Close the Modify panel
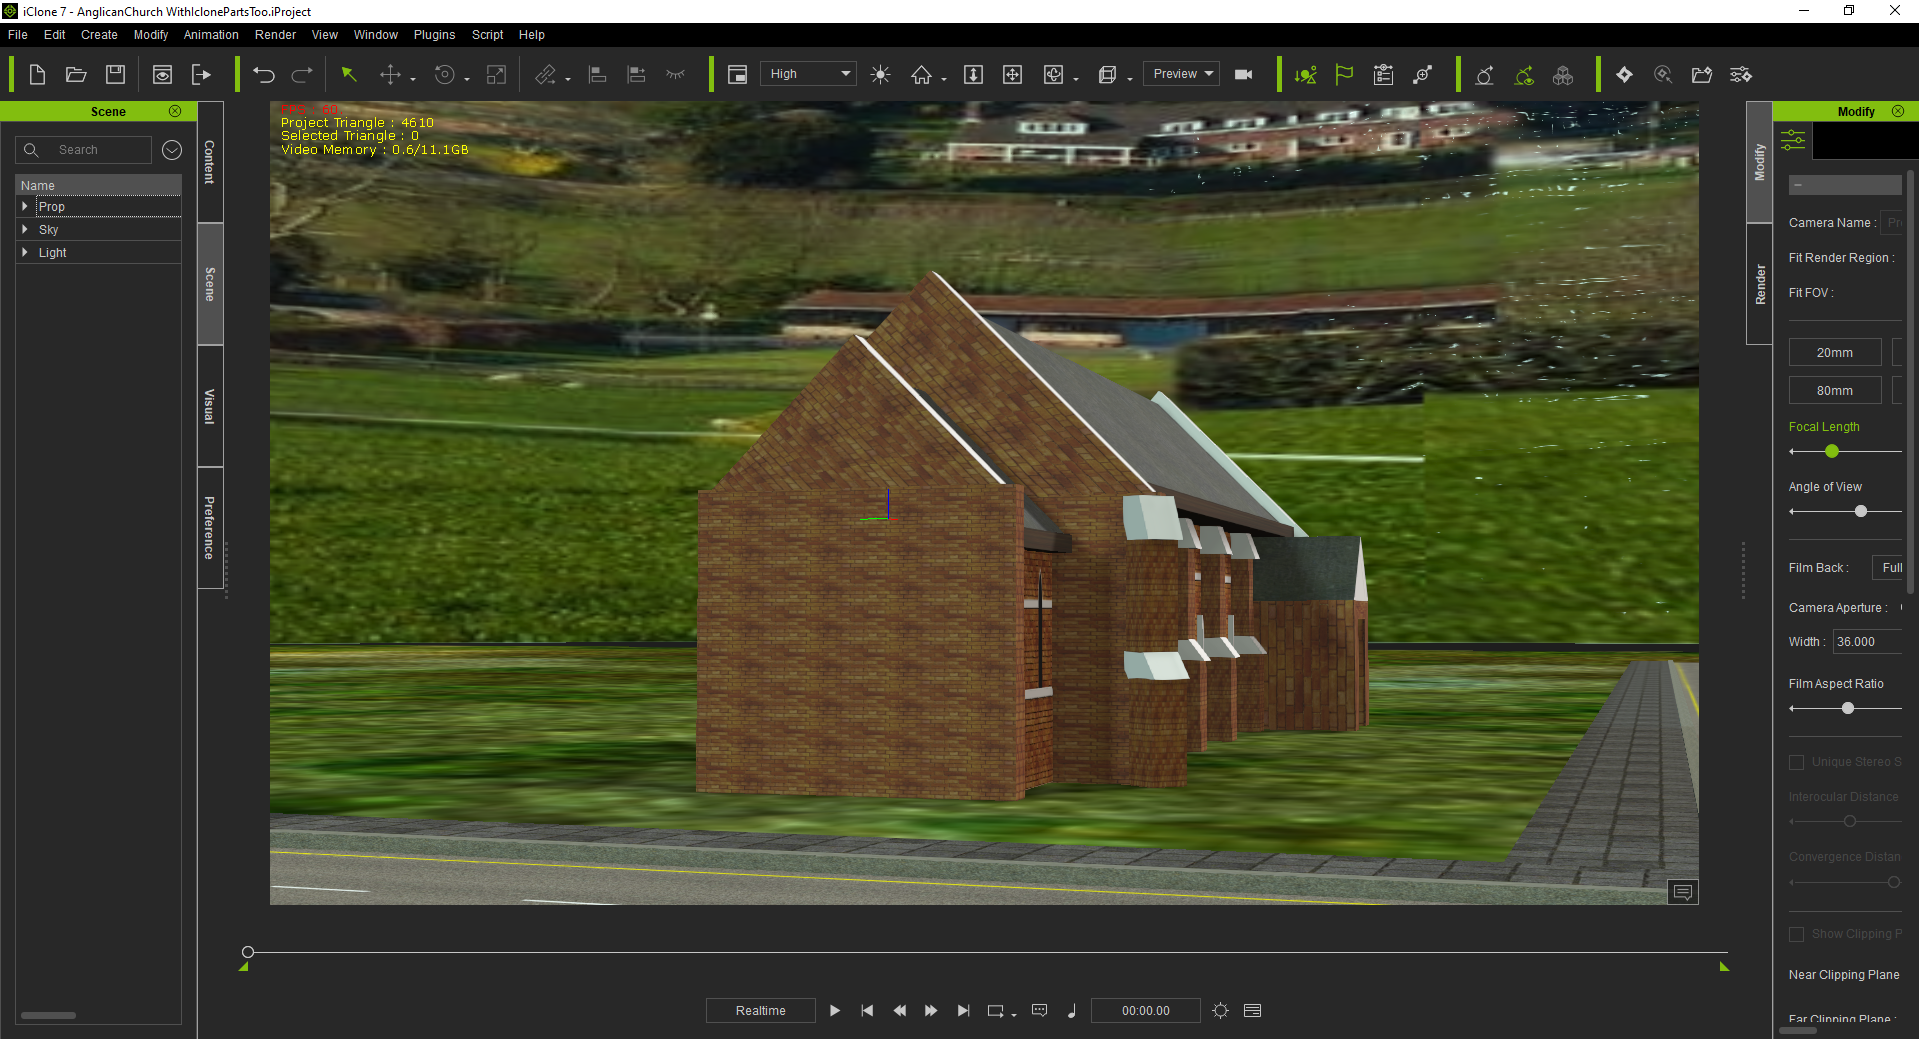Viewport: 1919px width, 1039px height. click(1898, 111)
